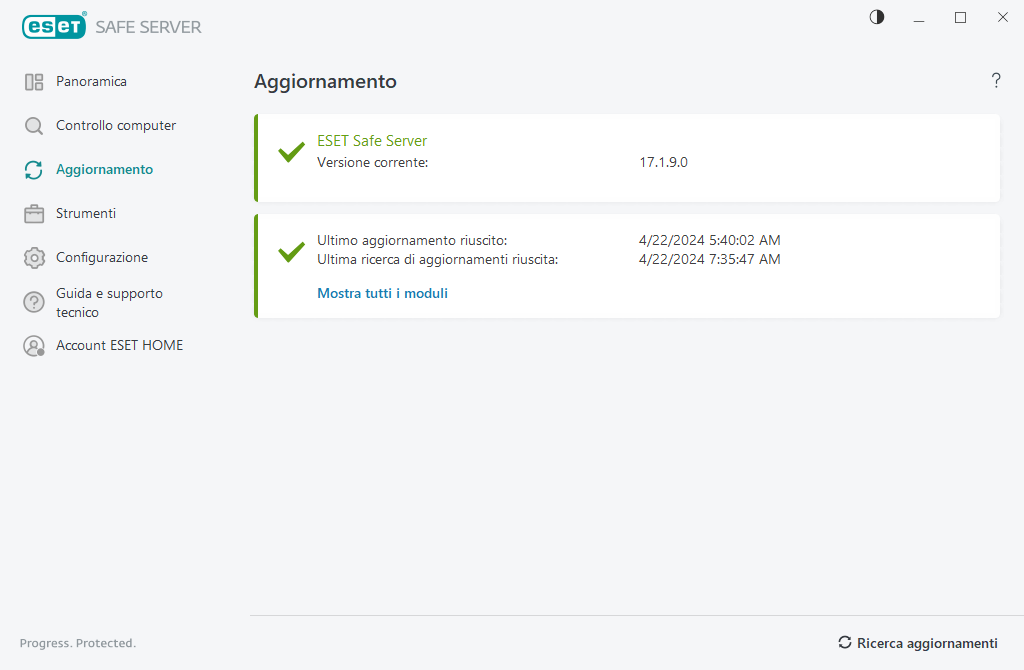Click the ESET Safe Server logo

(x=111, y=27)
